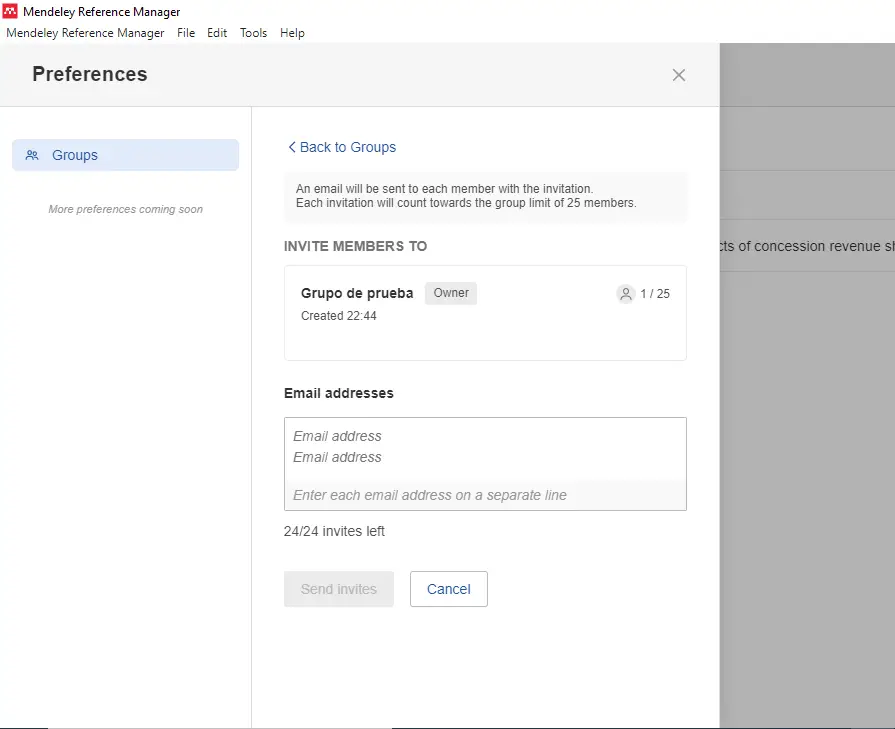Click More preferences coming soon note

[126, 209]
